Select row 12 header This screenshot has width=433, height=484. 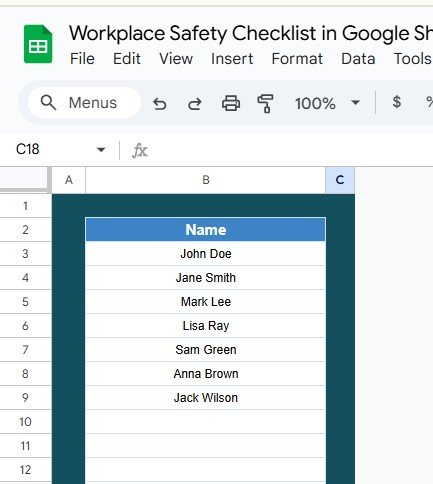pyautogui.click(x=25, y=470)
